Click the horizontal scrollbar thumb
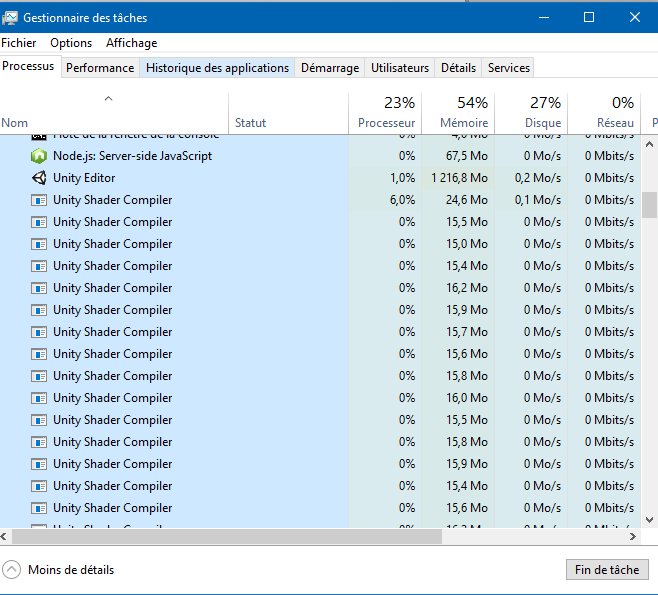Image resolution: width=658 pixels, height=595 pixels. coord(227,536)
